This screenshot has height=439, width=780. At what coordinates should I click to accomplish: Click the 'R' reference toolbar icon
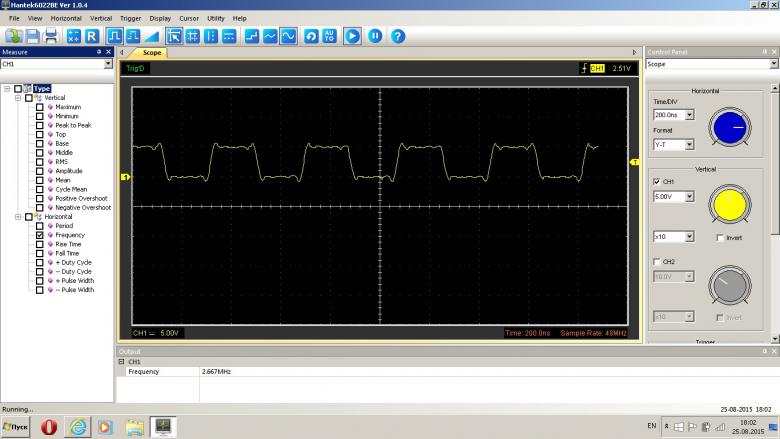pos(91,36)
